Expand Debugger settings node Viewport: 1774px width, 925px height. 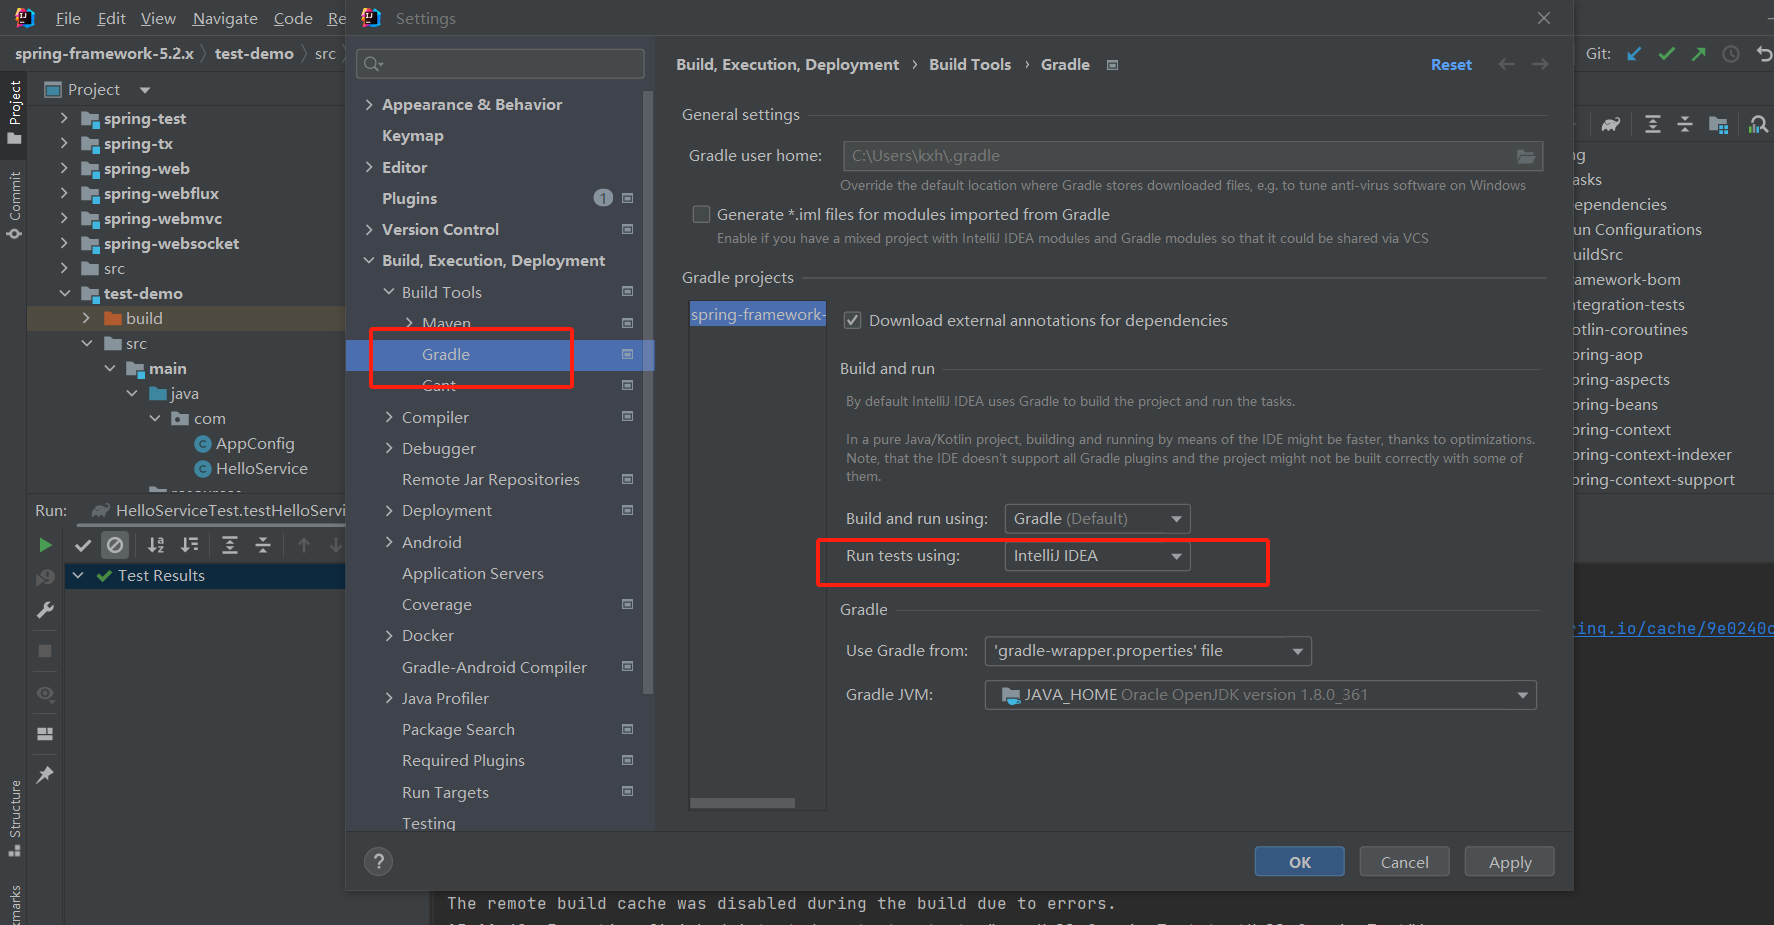(x=389, y=448)
